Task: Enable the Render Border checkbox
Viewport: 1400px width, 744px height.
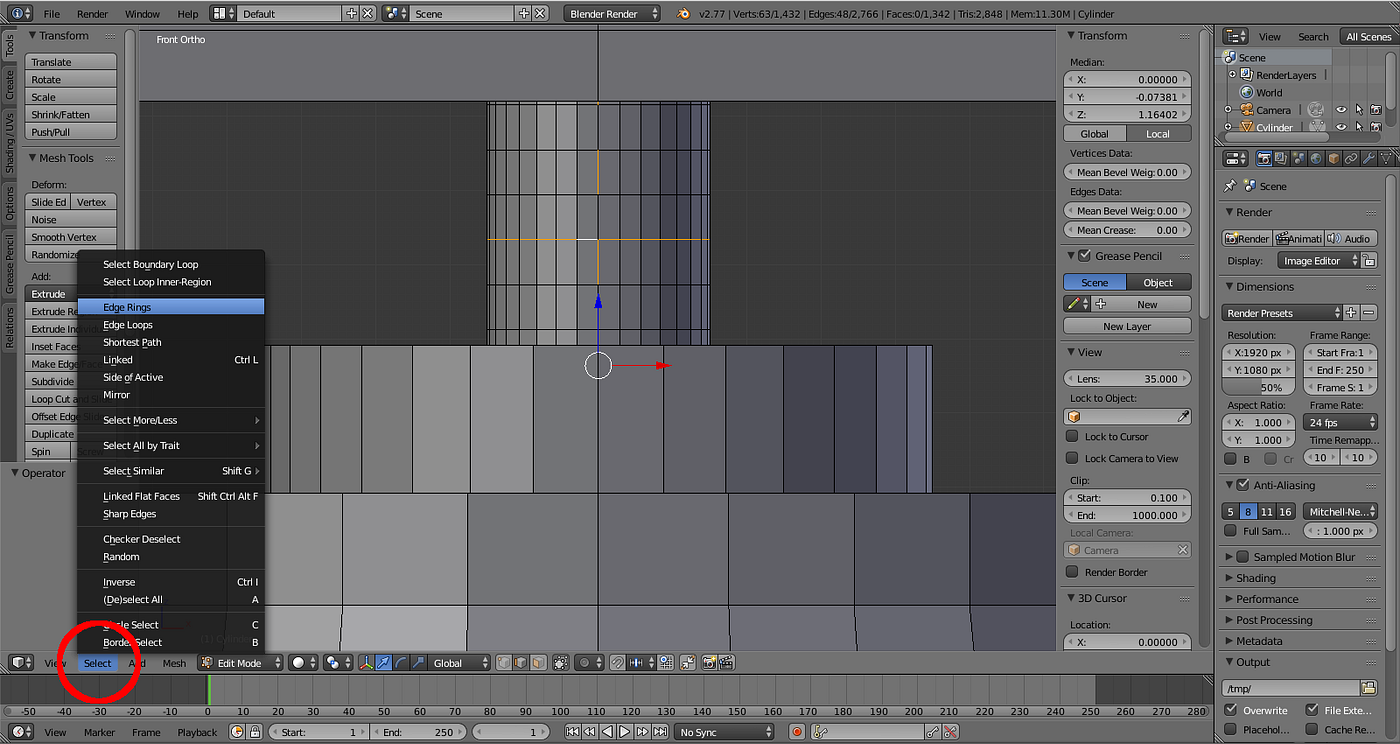Action: coord(1072,572)
